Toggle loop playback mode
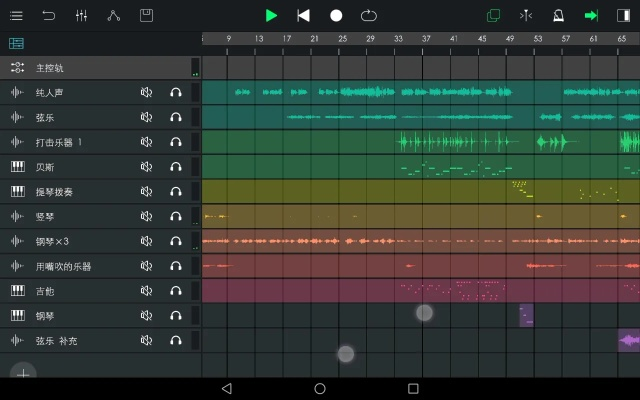The image size is (640, 400). pyautogui.click(x=368, y=15)
